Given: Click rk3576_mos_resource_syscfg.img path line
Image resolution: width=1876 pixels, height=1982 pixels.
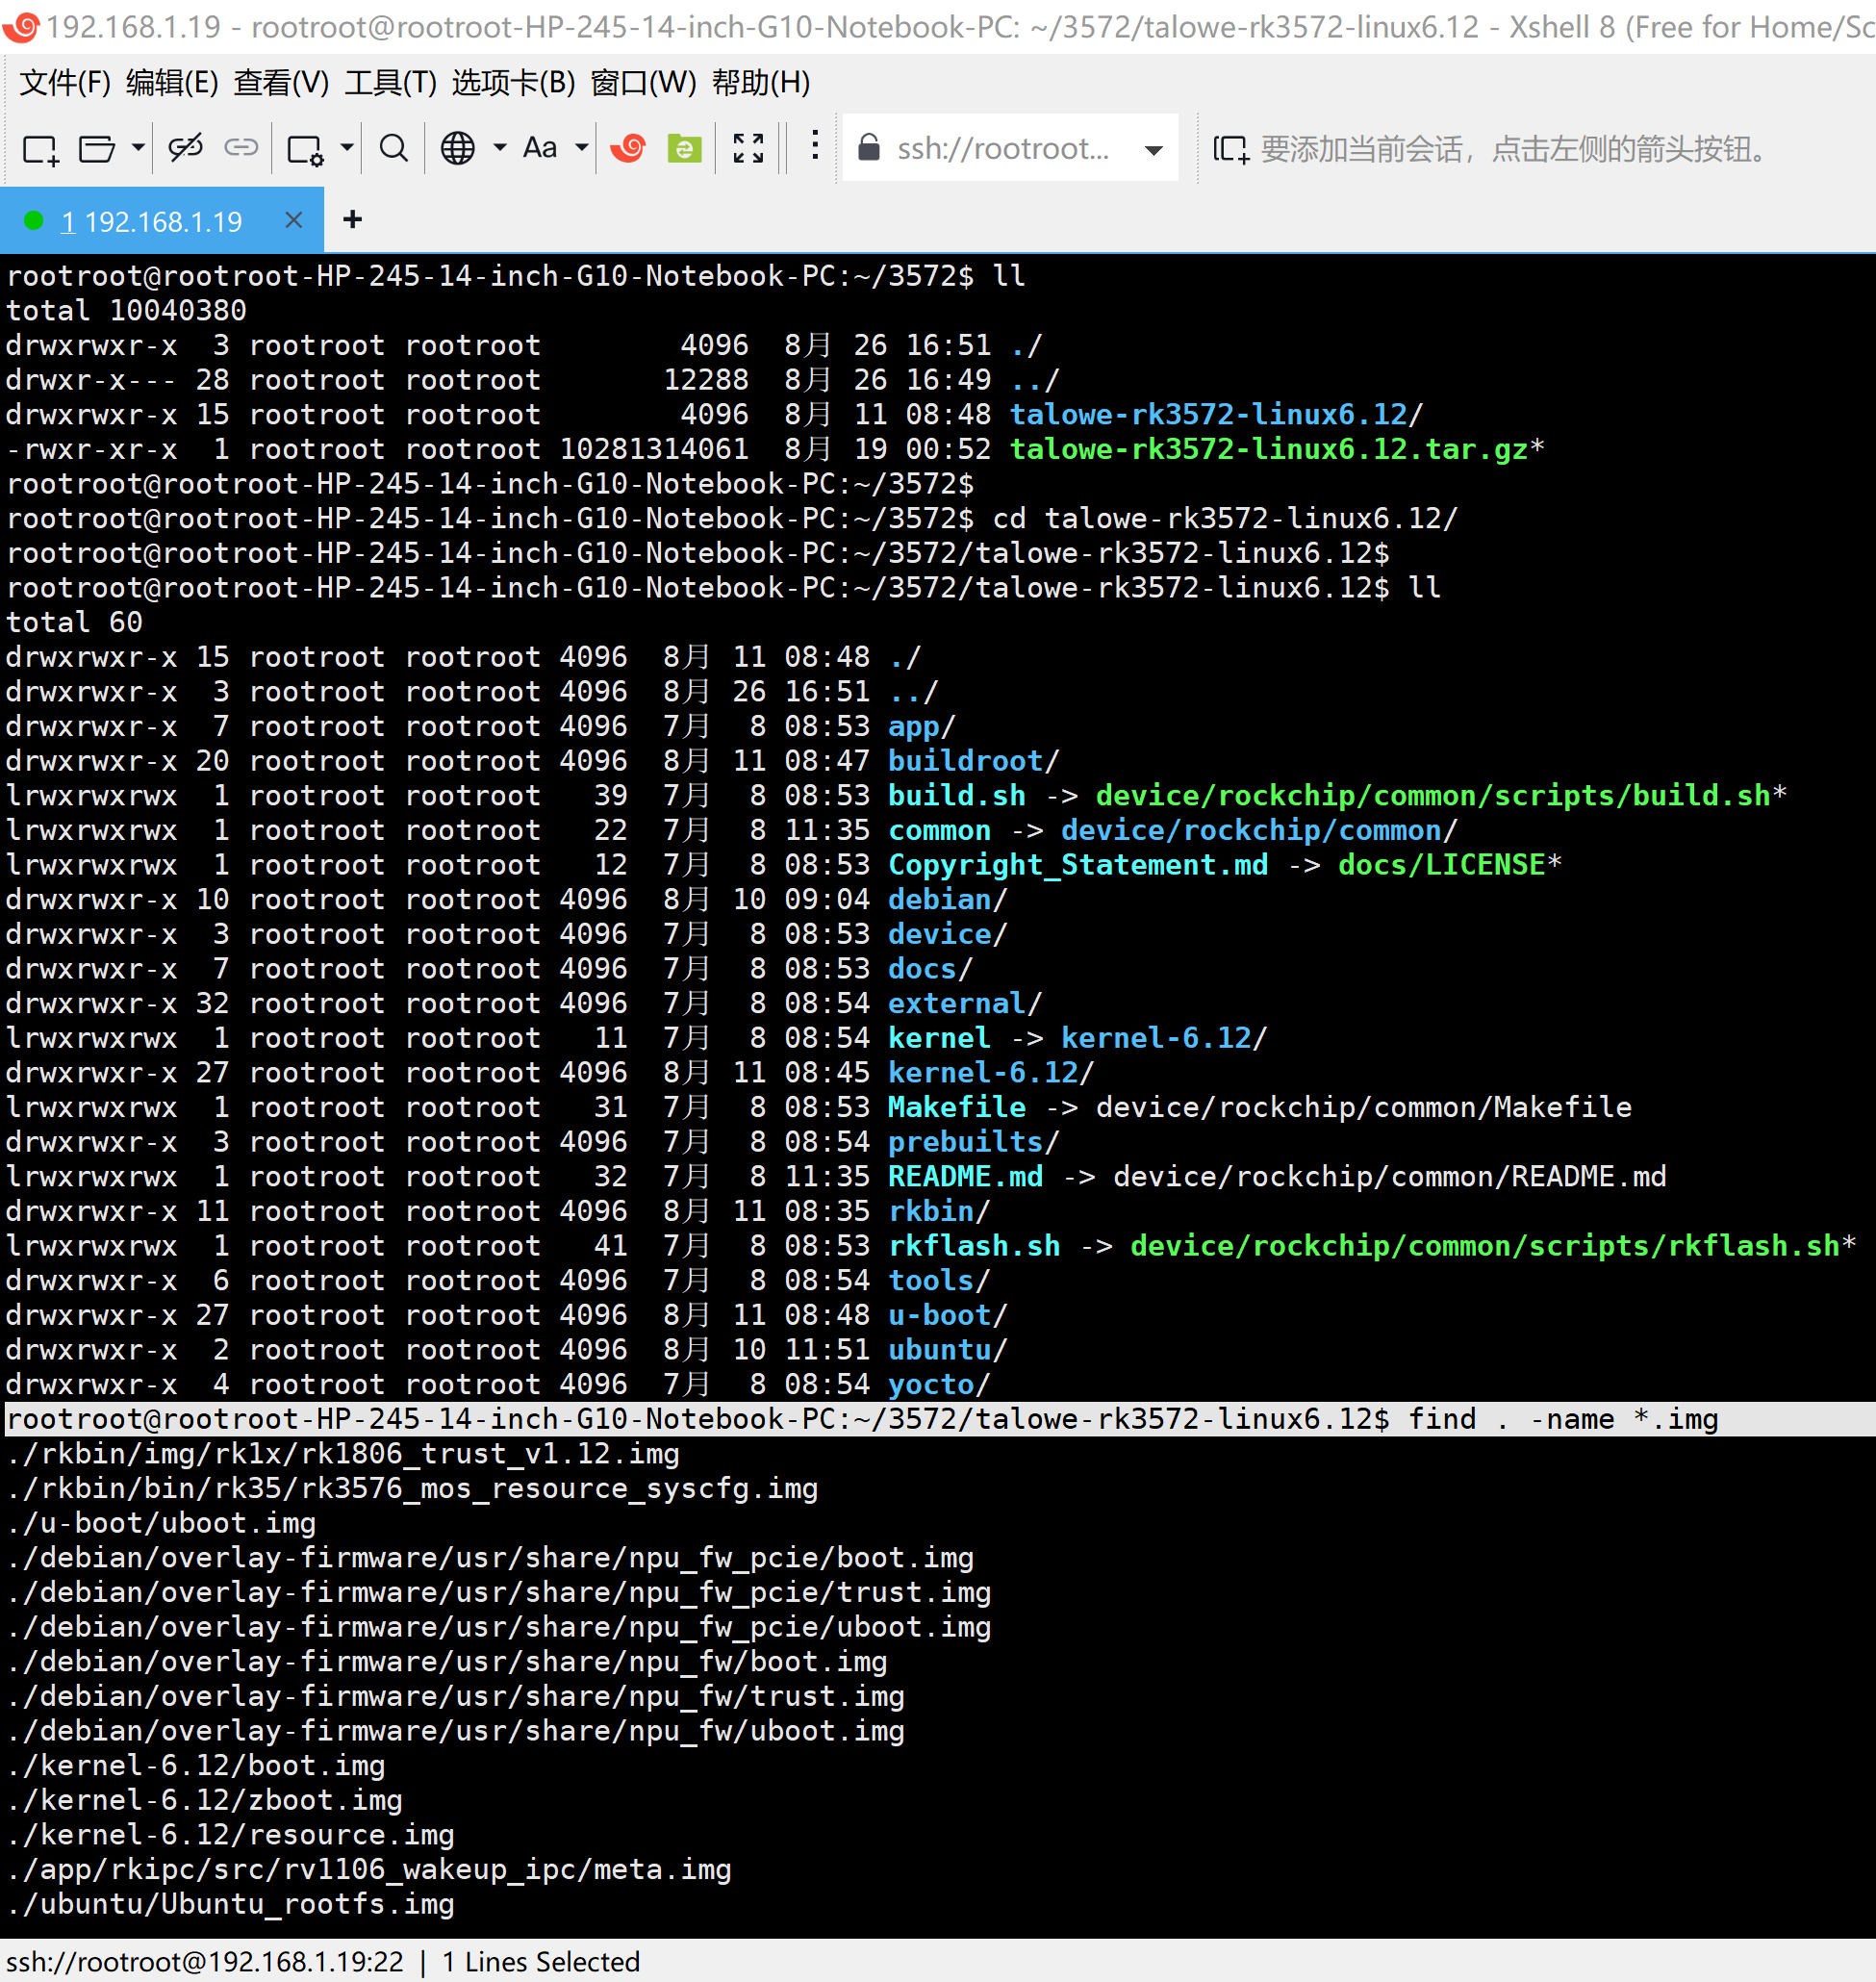Looking at the screenshot, I should (x=412, y=1489).
